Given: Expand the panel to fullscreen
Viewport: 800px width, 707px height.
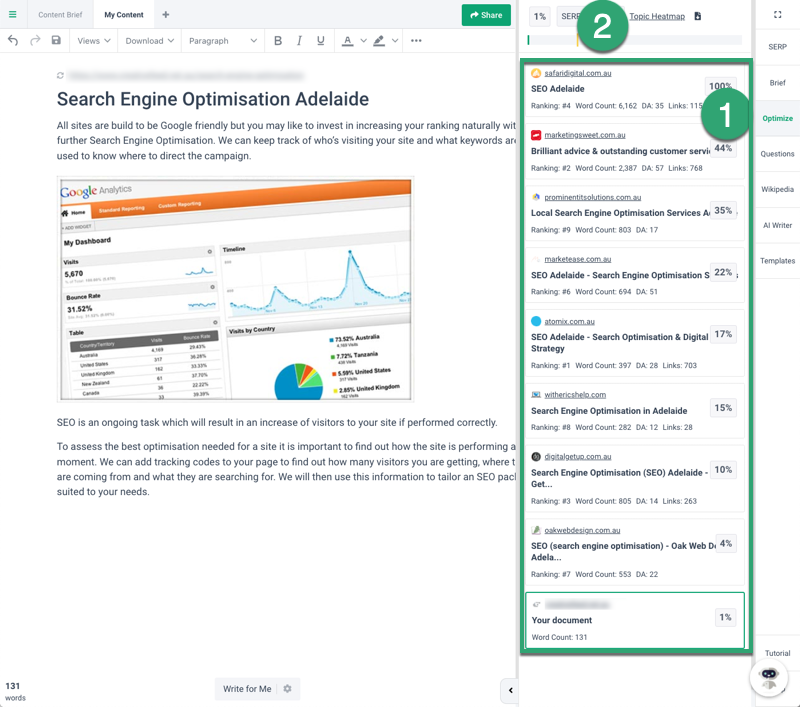Looking at the screenshot, I should point(778,15).
